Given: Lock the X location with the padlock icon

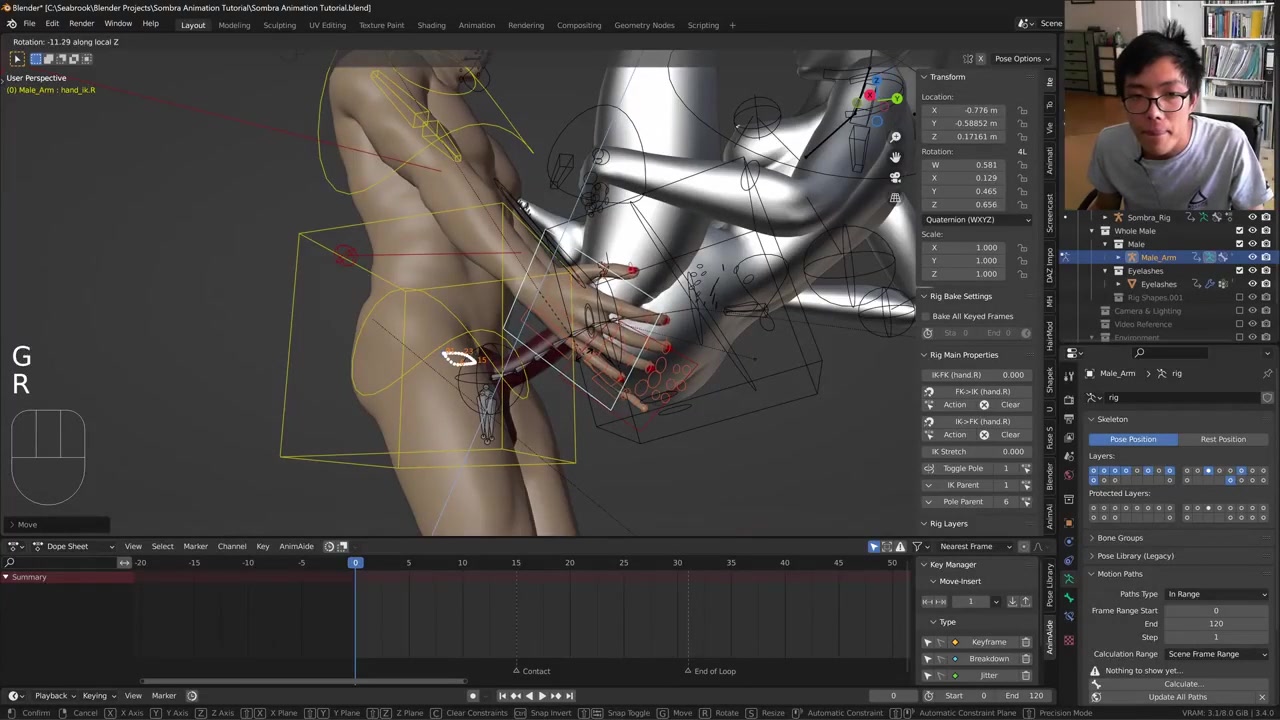Looking at the screenshot, I should 1022,110.
